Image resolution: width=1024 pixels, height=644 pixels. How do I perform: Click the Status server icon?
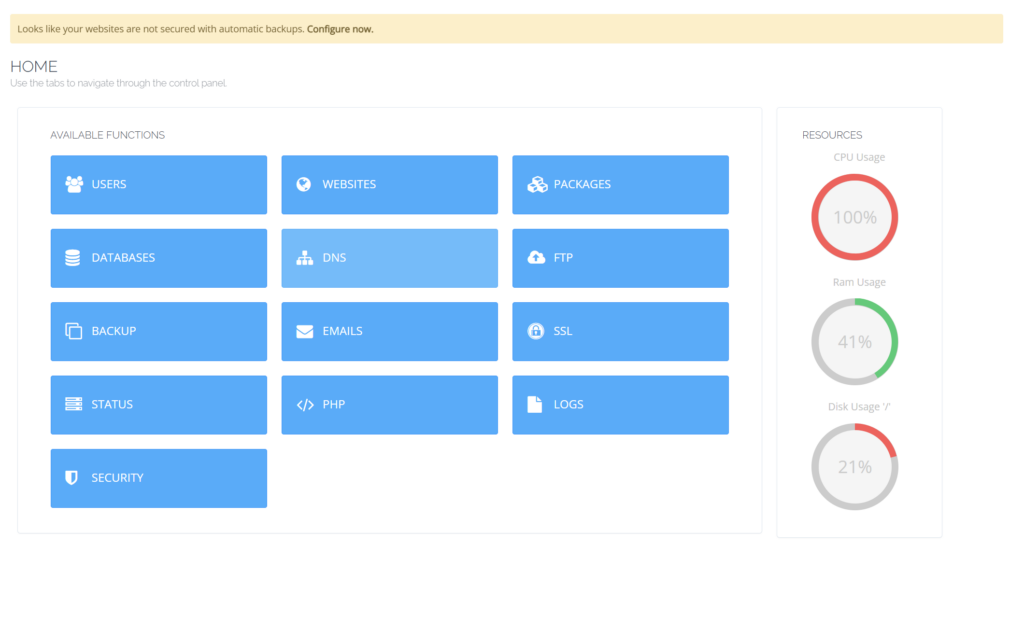tap(73, 404)
